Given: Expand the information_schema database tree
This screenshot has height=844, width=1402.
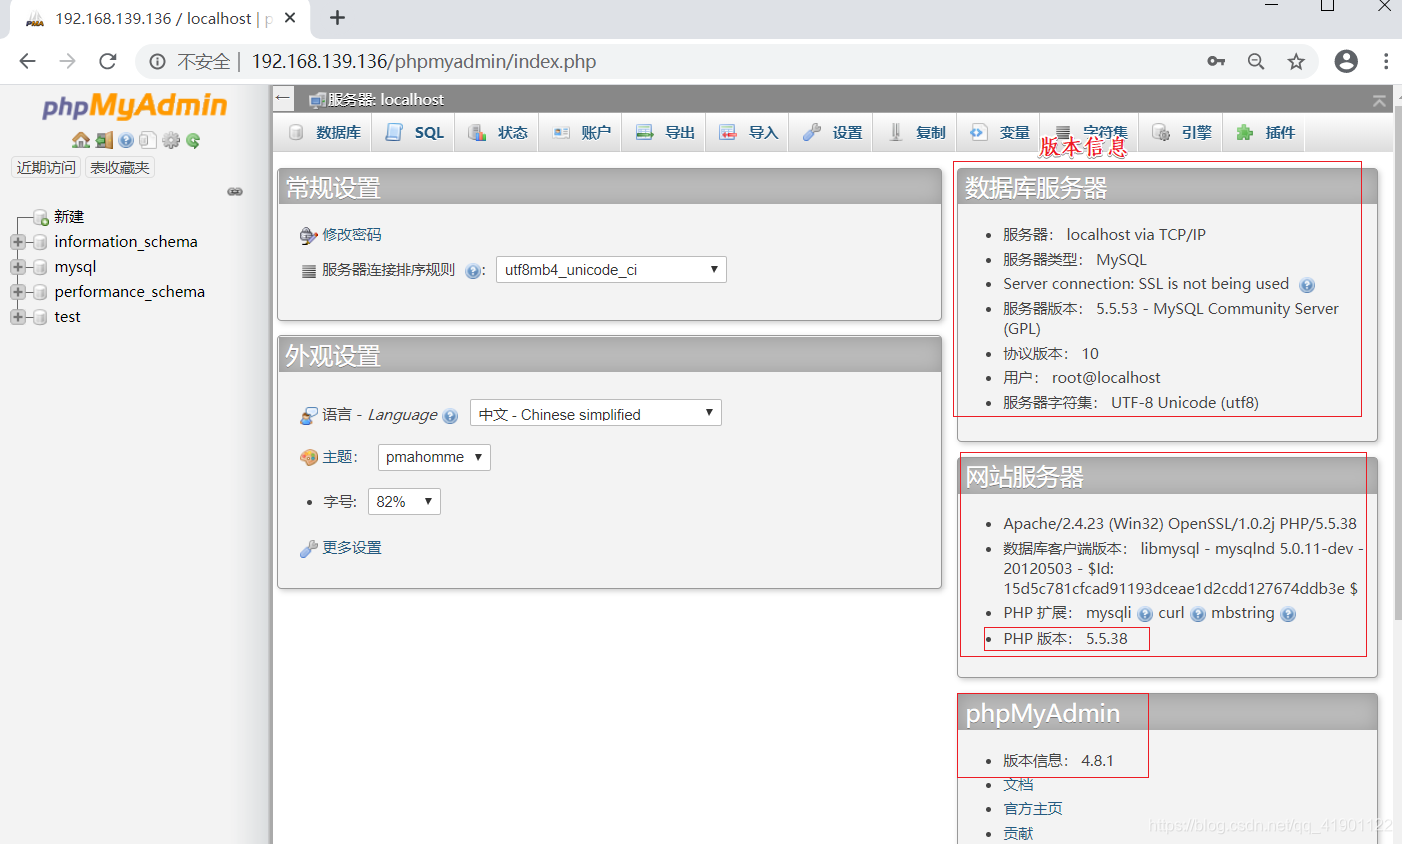Looking at the screenshot, I should click(x=17, y=242).
